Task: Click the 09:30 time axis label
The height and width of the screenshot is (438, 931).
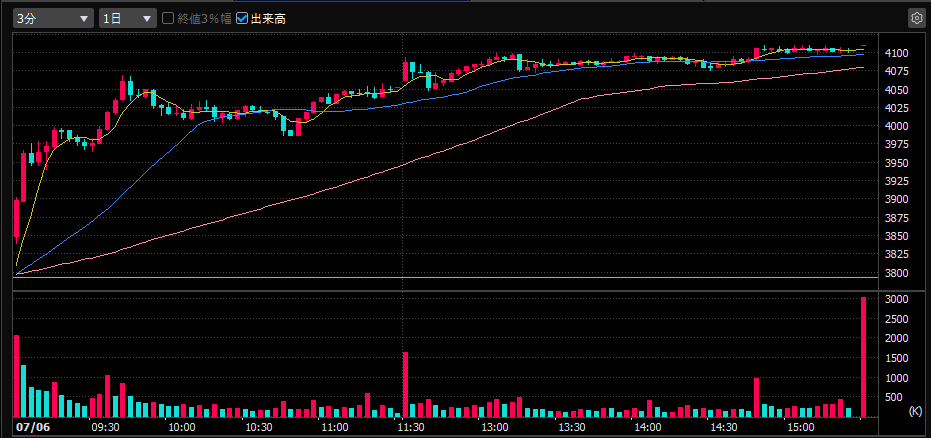Action: point(105,428)
